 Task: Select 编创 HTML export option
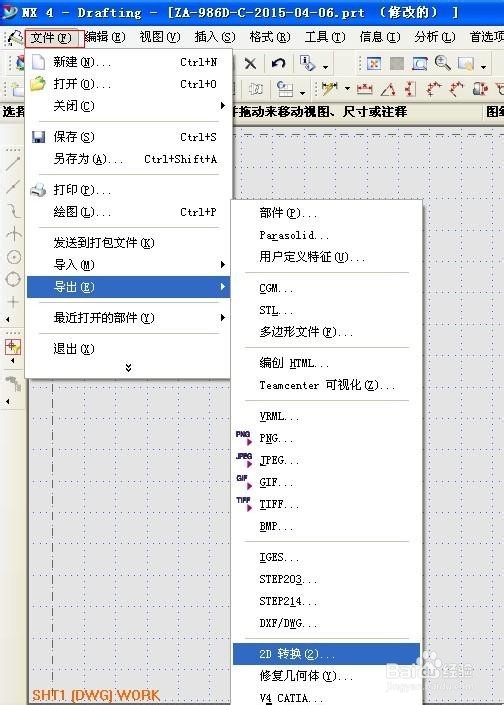pyautogui.click(x=327, y=363)
